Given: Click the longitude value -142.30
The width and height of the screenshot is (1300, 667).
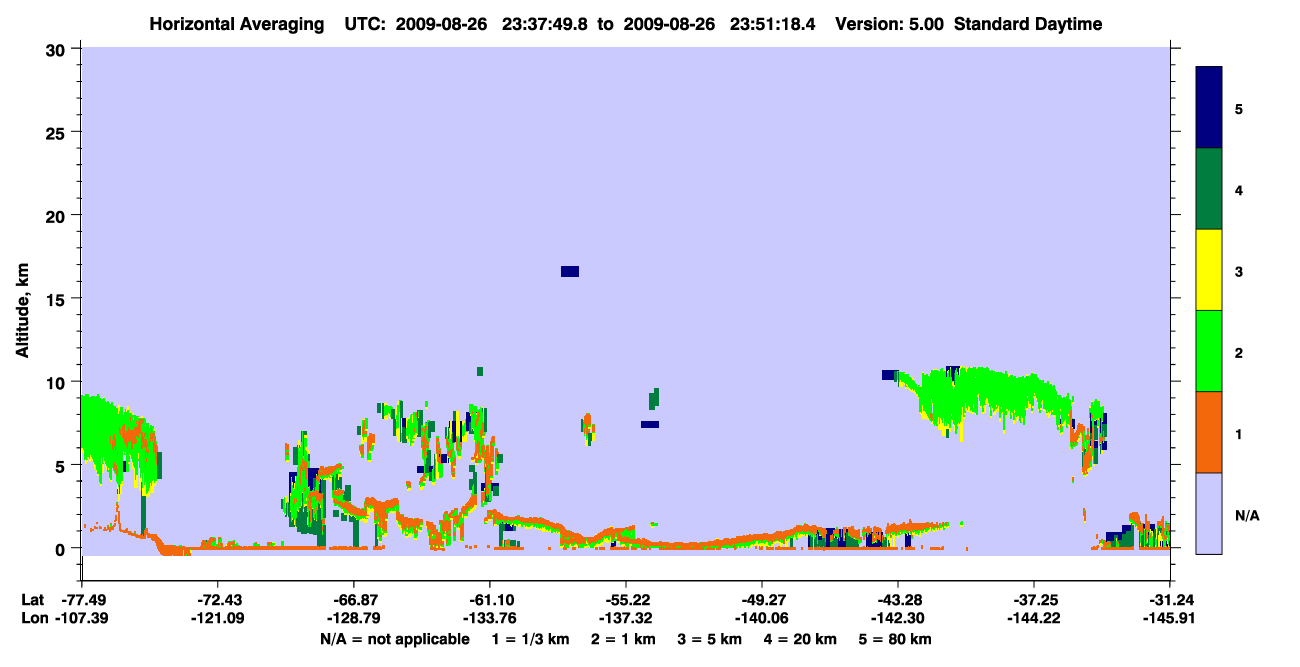Looking at the screenshot, I should click(x=898, y=618).
